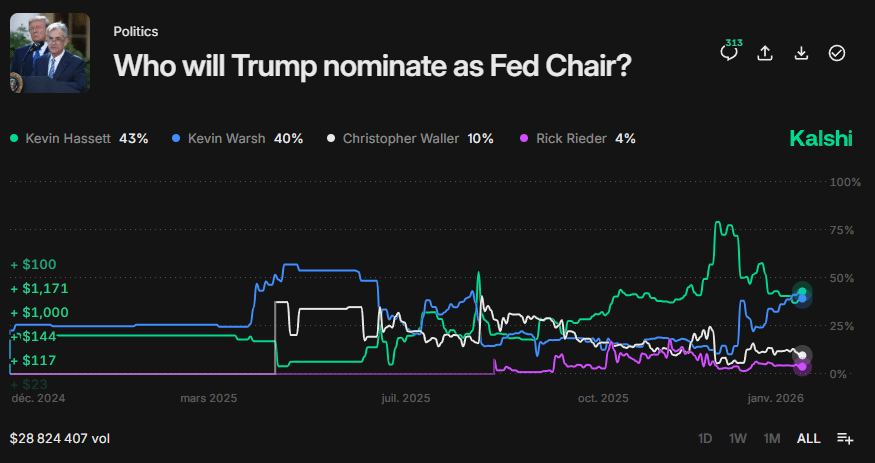Click the circled checkmark icon

(837, 53)
